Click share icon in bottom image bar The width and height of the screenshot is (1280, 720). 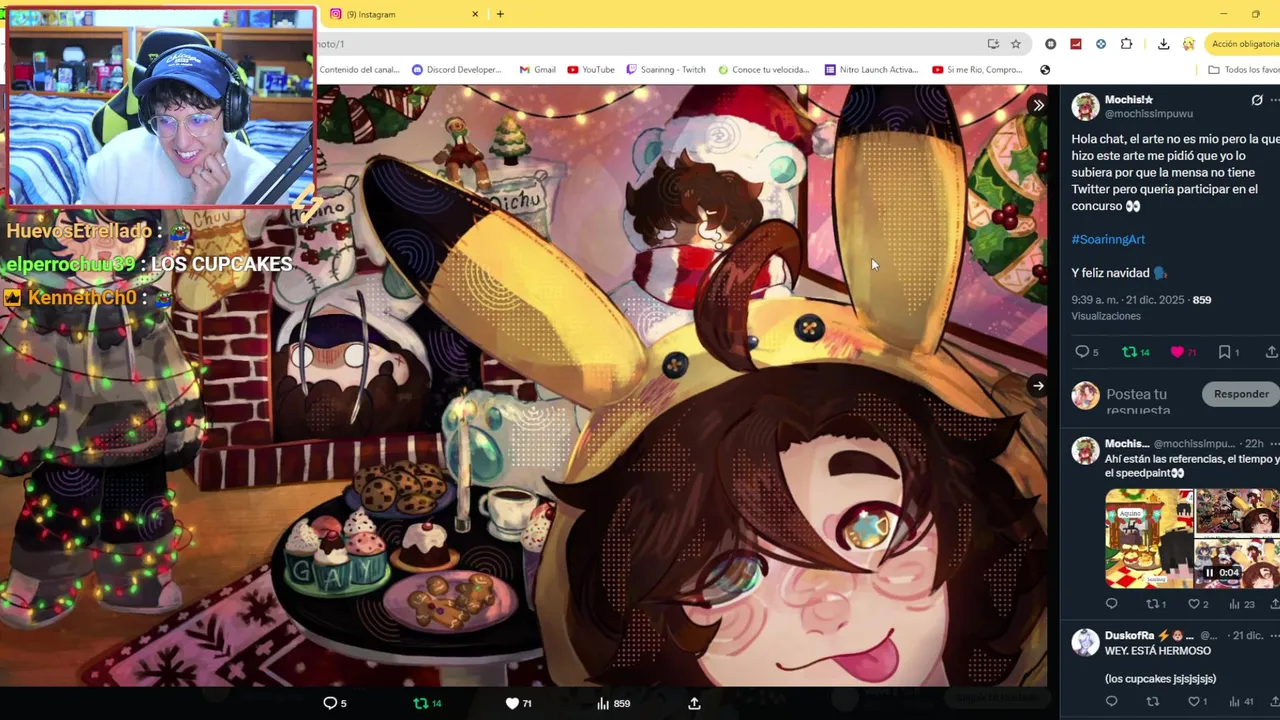(x=694, y=704)
